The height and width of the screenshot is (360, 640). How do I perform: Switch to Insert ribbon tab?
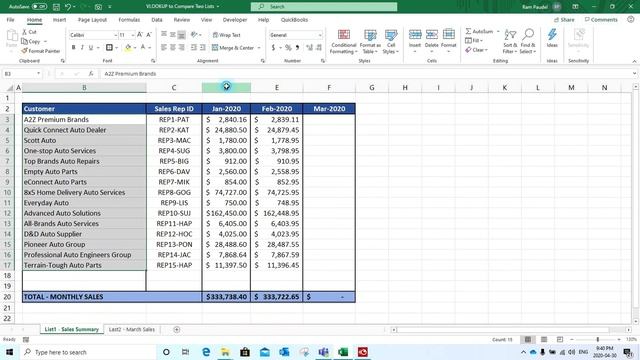click(x=59, y=20)
